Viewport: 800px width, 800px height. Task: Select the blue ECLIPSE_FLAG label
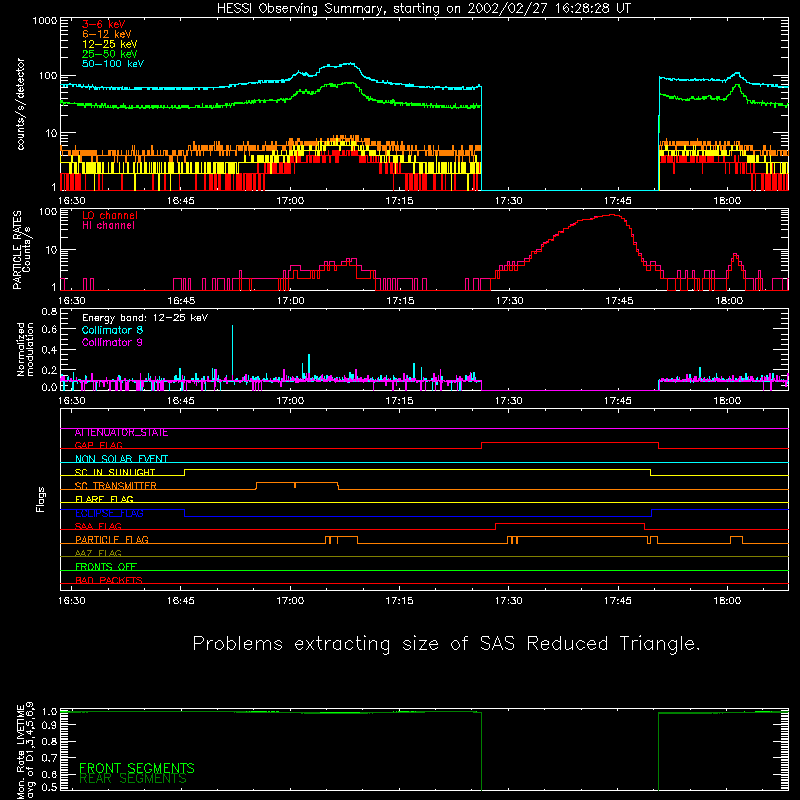109,513
